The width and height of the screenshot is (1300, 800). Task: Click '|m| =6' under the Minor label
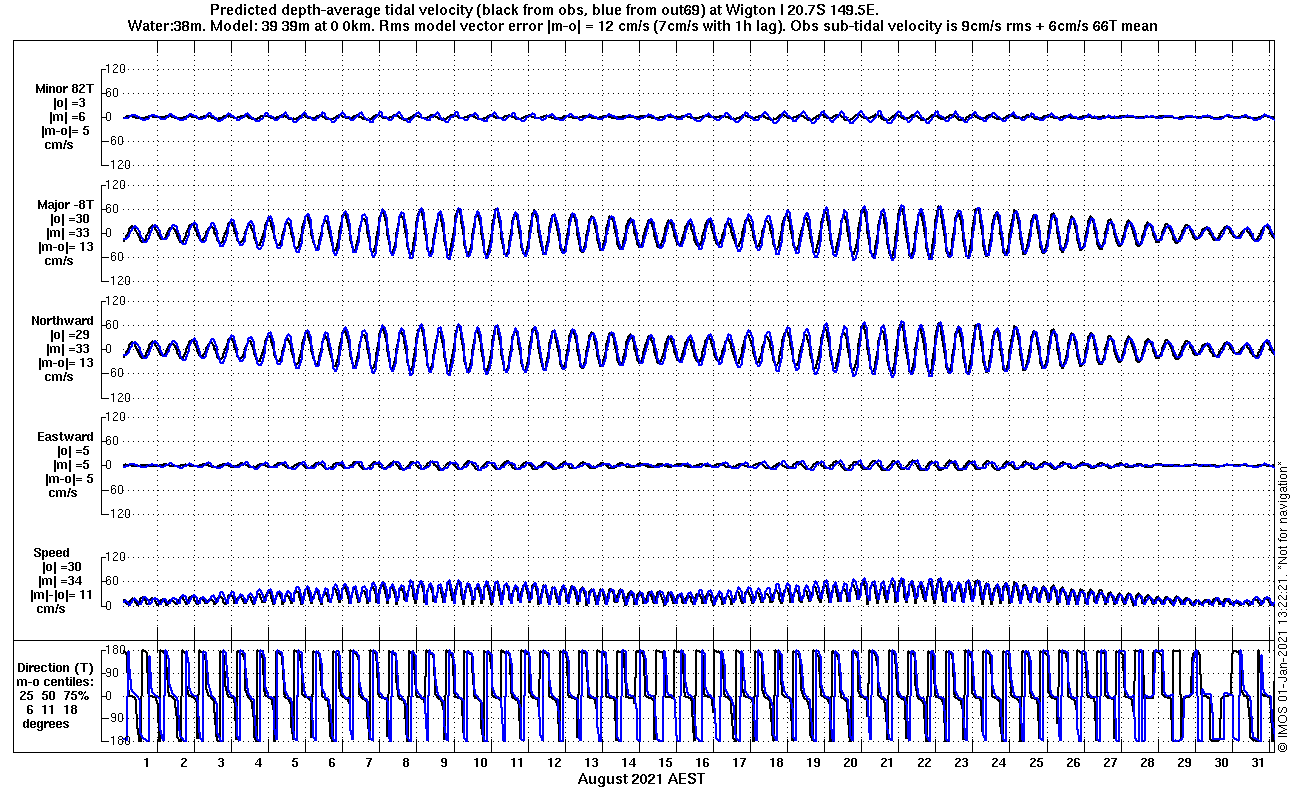pos(70,117)
